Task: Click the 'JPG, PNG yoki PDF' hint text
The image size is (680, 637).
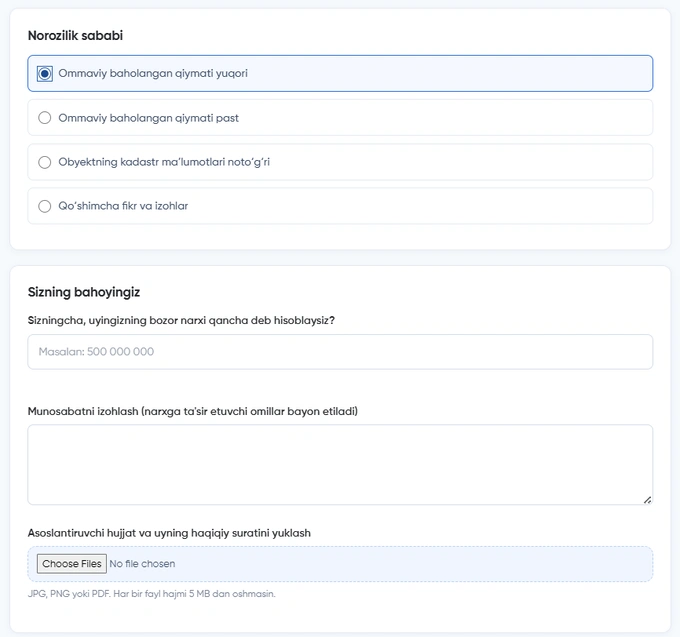Action: [151, 594]
